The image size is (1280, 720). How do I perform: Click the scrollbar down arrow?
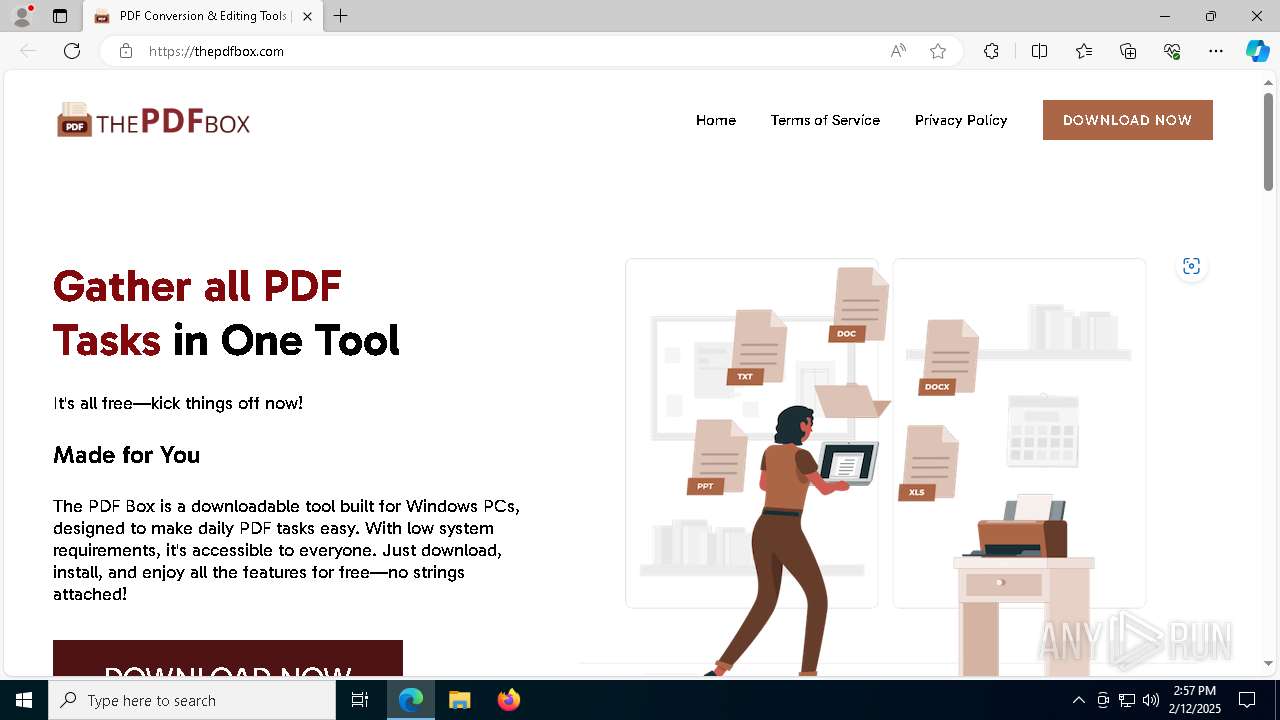coord(1268,663)
